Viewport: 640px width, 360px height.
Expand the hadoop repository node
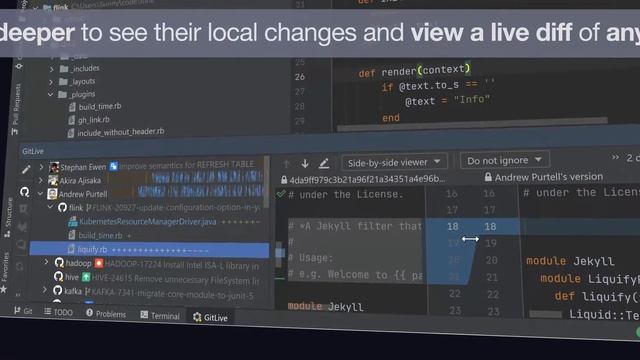[x=47, y=262]
